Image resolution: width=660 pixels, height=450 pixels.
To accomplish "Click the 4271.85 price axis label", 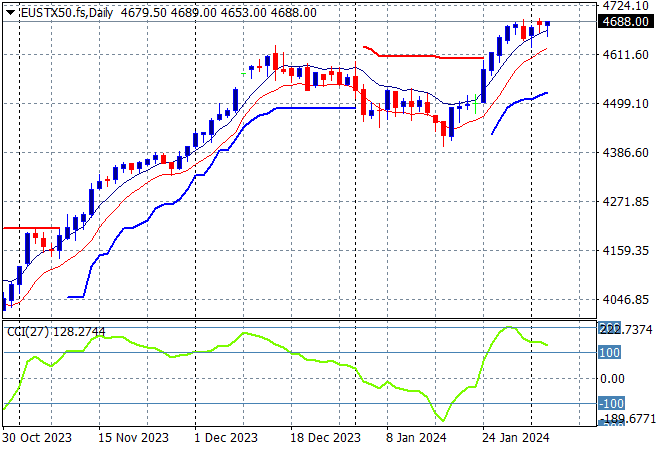I will [x=626, y=201].
